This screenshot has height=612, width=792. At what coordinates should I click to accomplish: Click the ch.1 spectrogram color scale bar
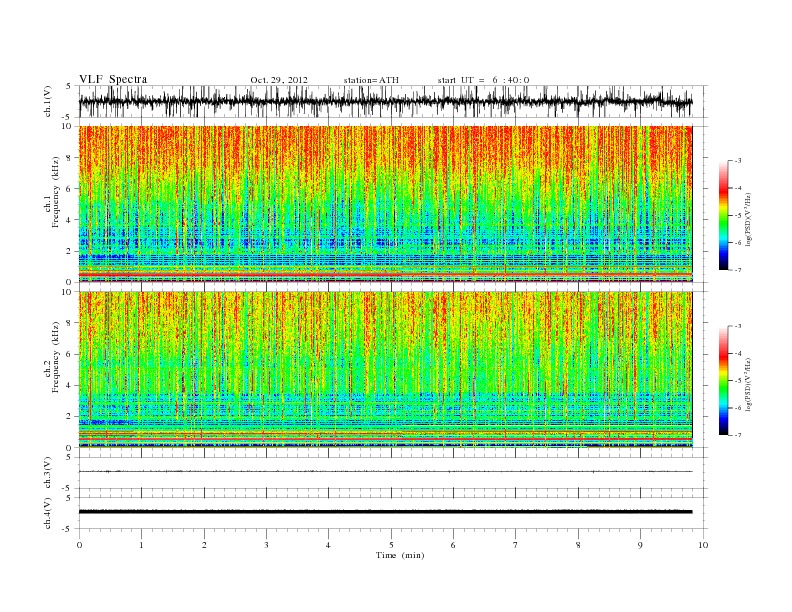click(724, 215)
